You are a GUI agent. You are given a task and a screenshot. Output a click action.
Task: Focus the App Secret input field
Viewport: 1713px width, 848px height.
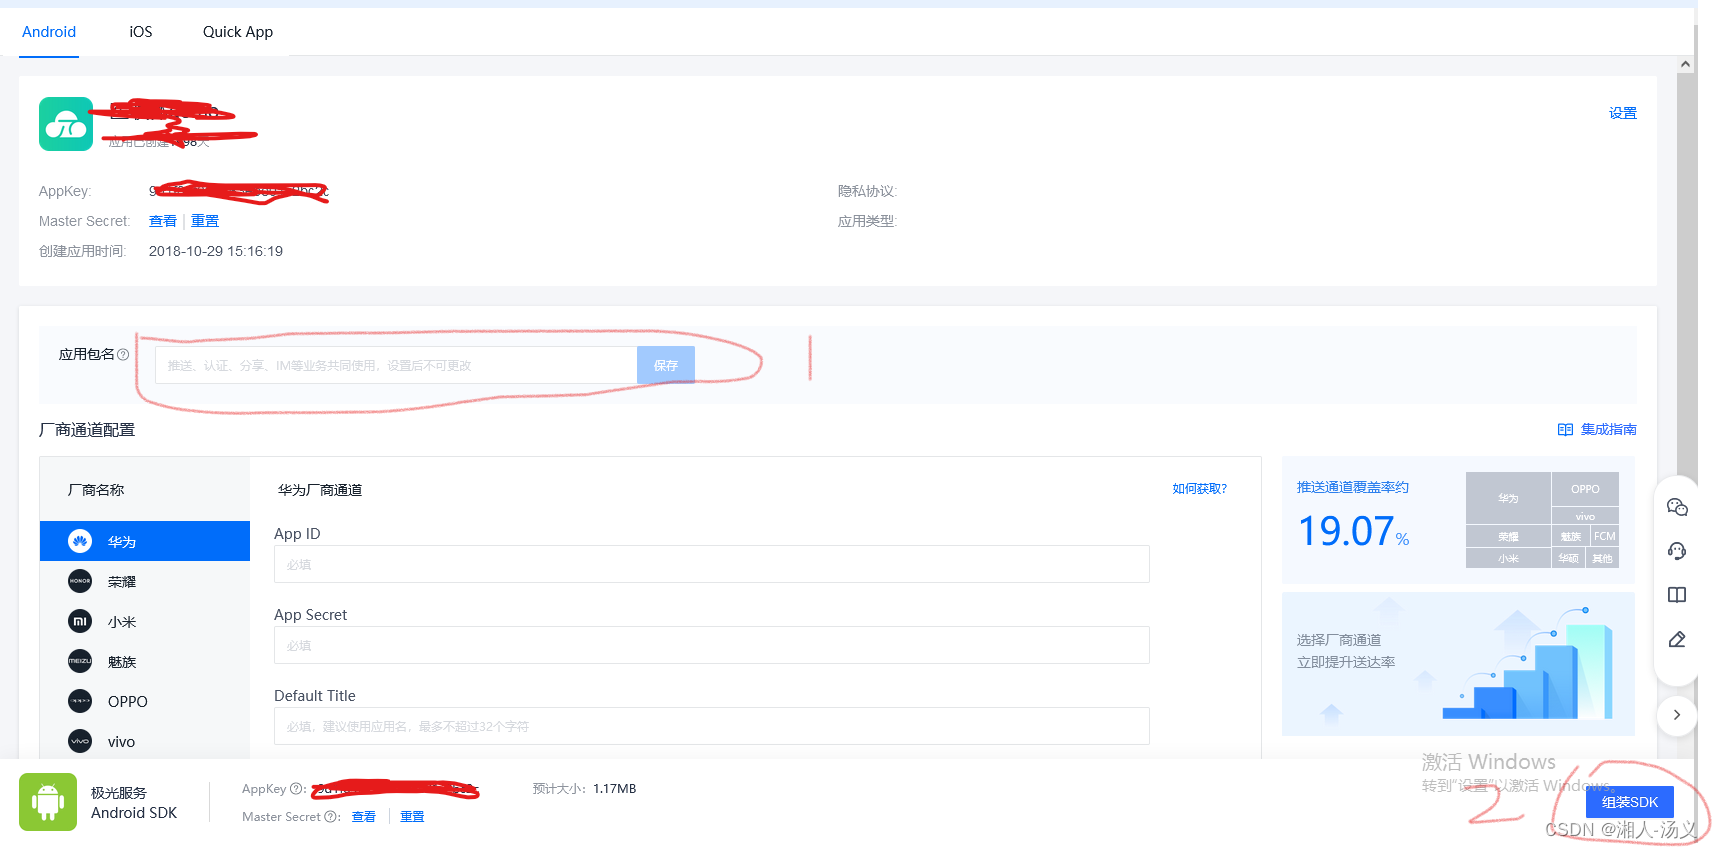(712, 645)
